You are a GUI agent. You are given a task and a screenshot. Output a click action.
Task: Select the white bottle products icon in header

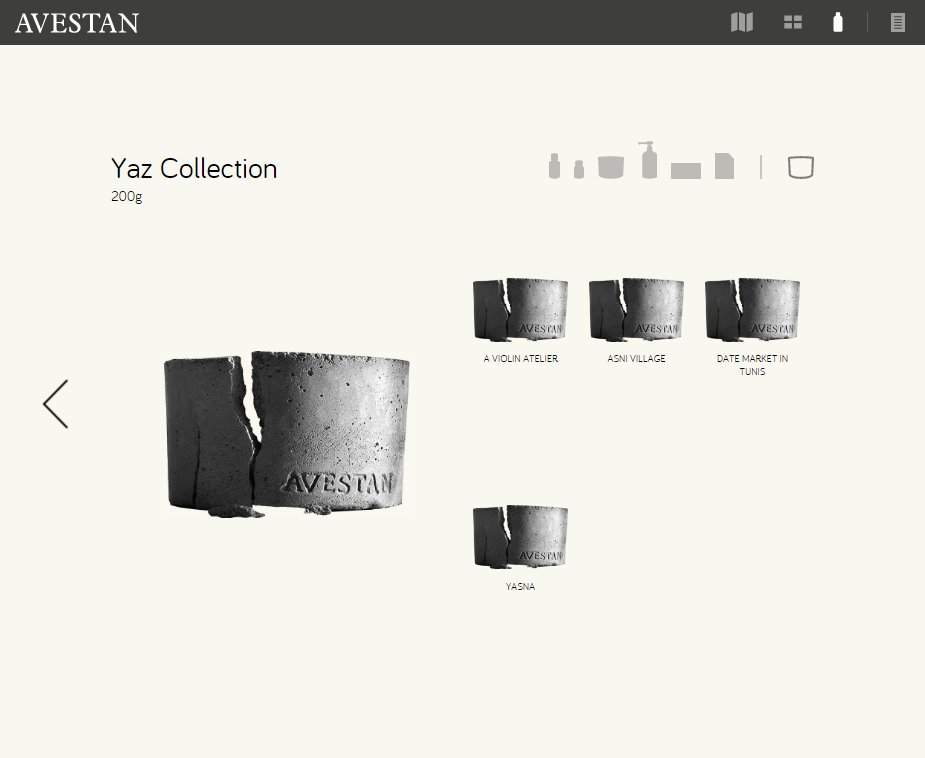(838, 22)
